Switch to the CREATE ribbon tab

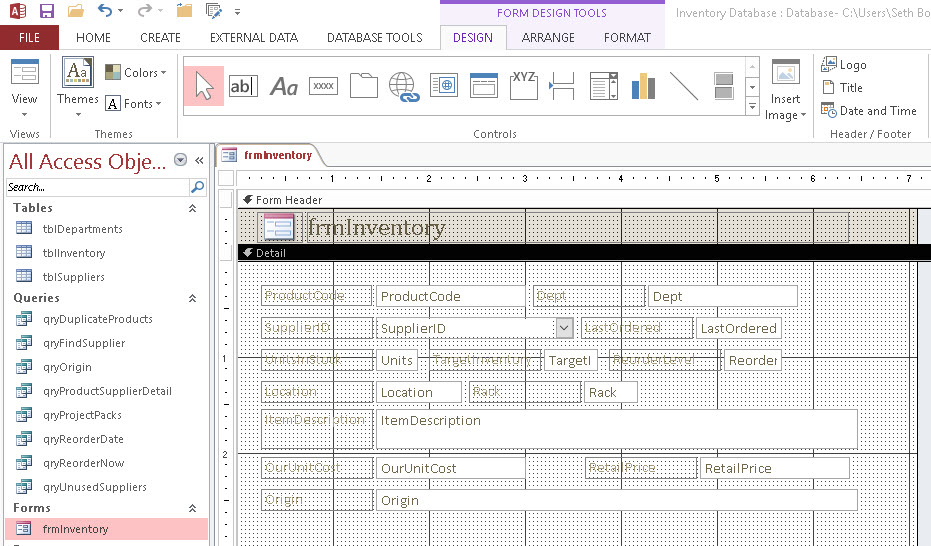(x=160, y=38)
